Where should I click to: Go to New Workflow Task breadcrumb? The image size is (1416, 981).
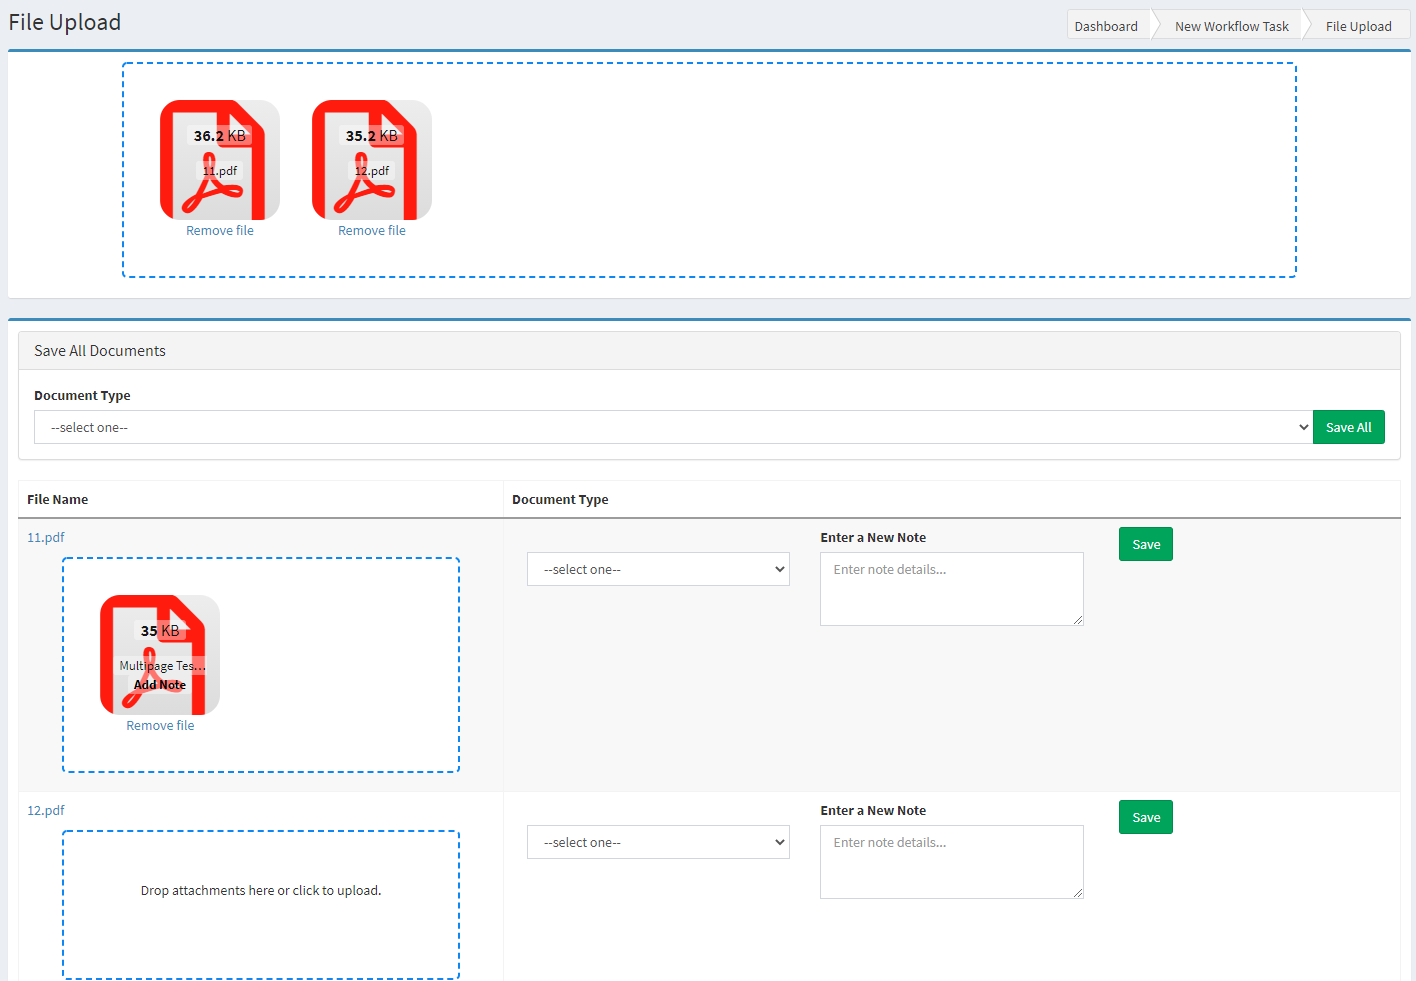pyautogui.click(x=1232, y=26)
